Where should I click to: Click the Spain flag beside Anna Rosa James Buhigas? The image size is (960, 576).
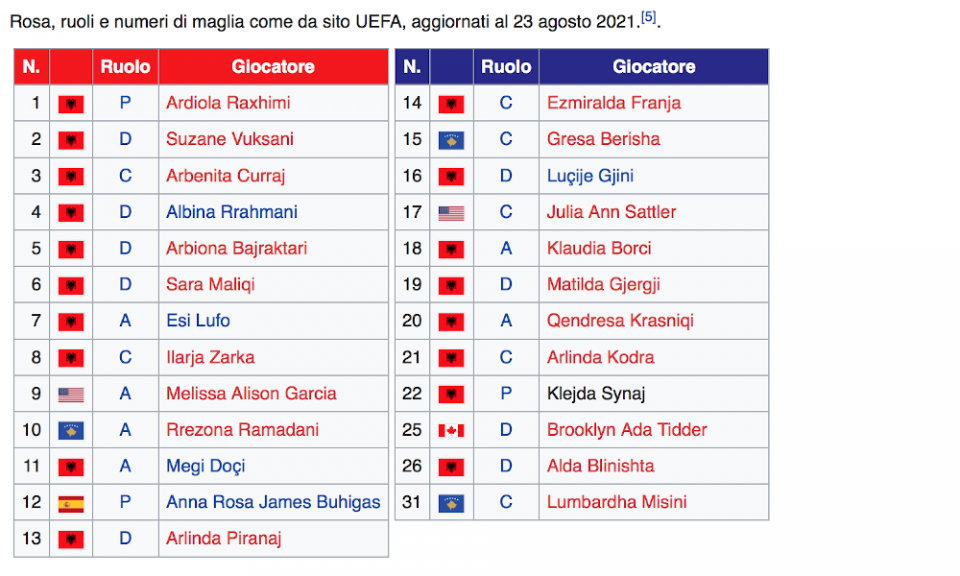[x=71, y=504]
